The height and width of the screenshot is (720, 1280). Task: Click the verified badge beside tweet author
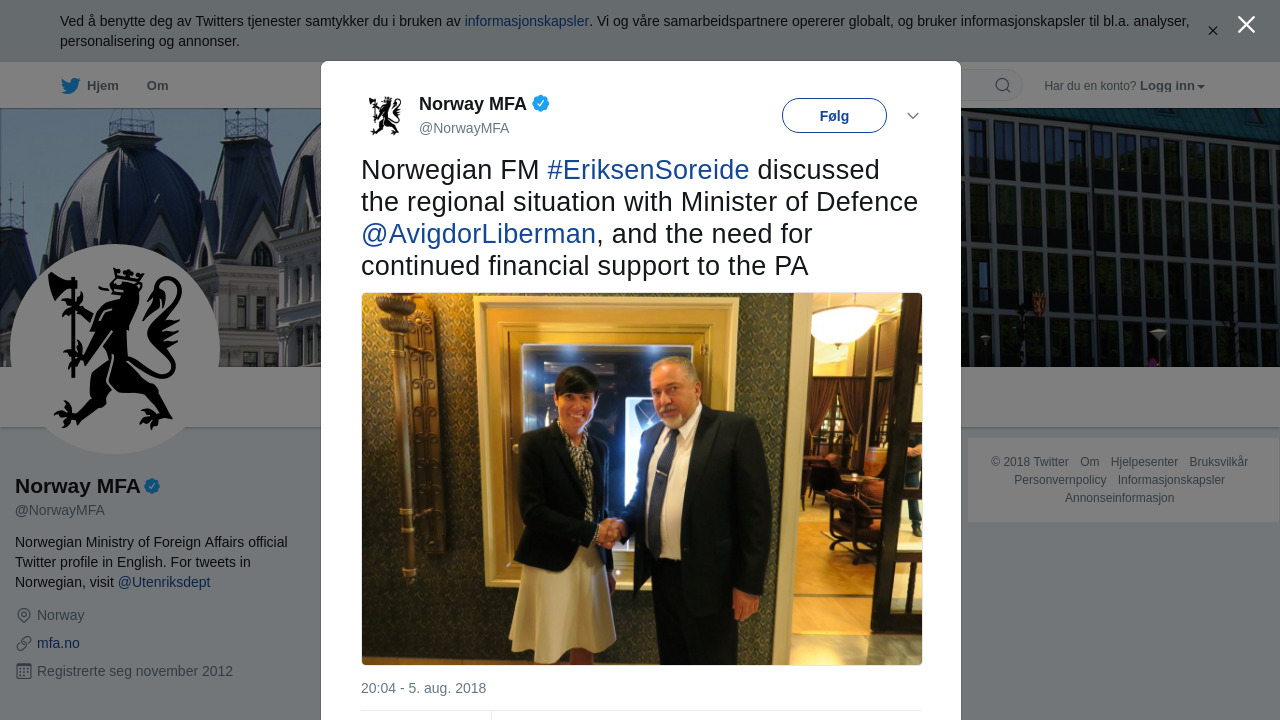coord(541,103)
